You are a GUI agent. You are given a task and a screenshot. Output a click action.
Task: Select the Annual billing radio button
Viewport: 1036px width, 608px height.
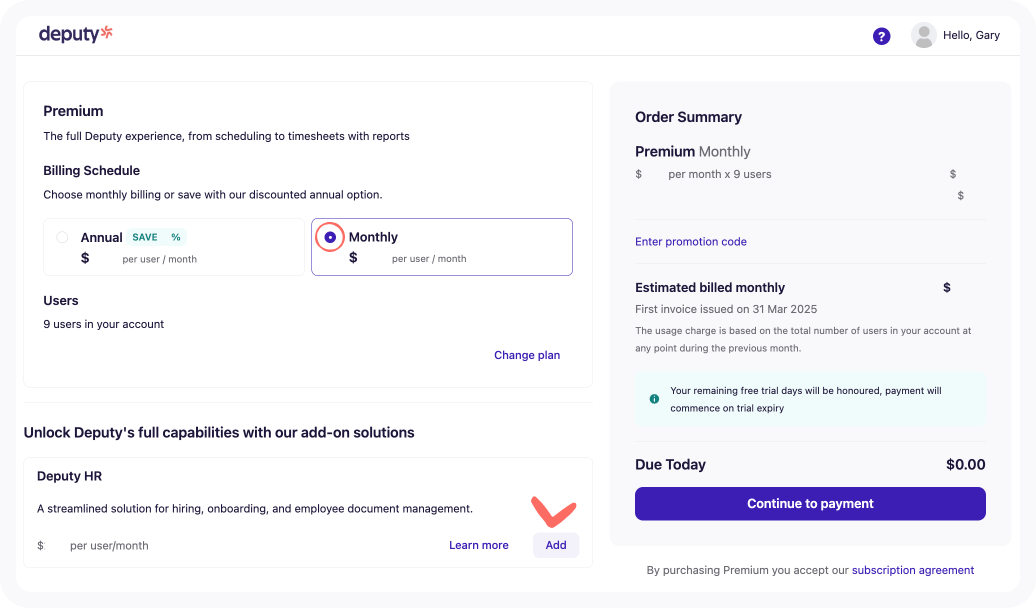[62, 237]
